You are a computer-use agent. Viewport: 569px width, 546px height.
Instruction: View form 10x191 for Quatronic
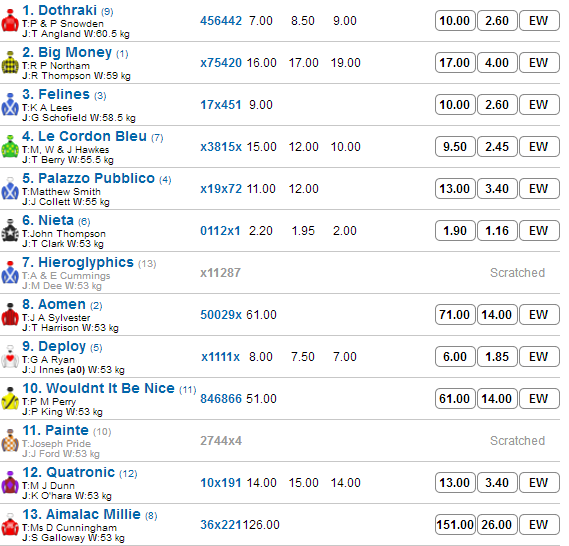point(221,483)
